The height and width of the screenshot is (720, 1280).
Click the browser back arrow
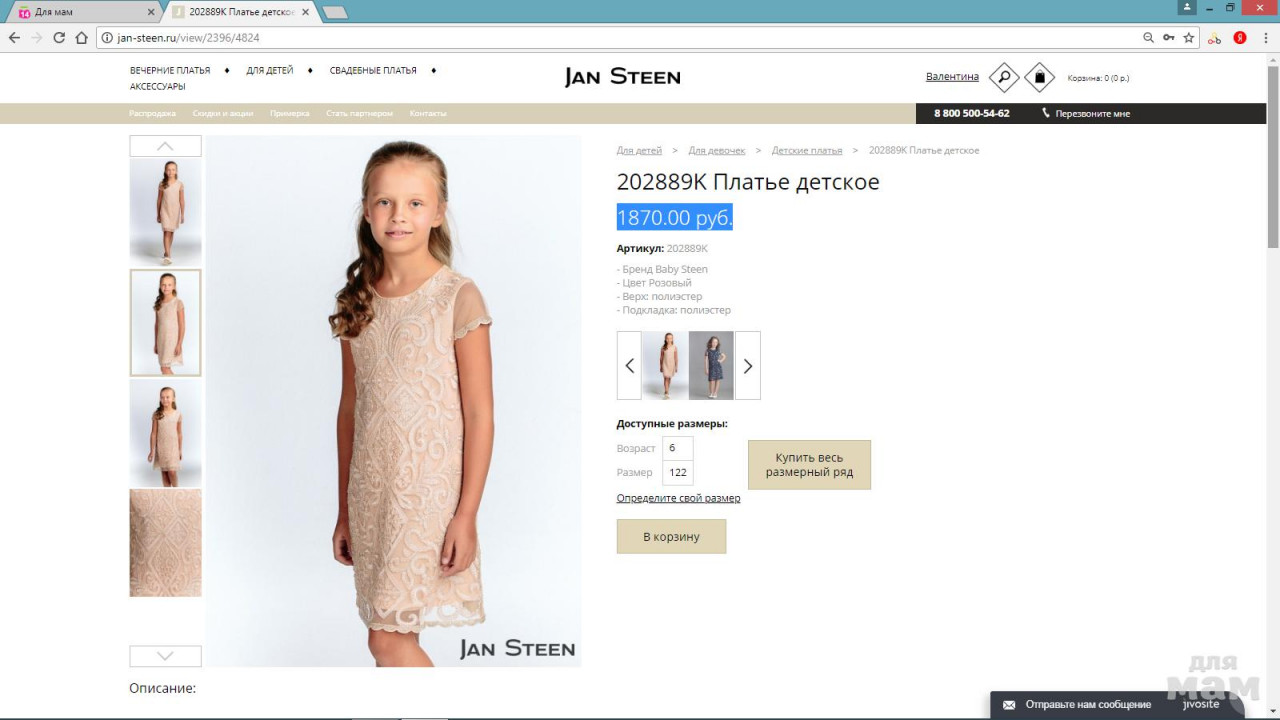pyautogui.click(x=14, y=38)
